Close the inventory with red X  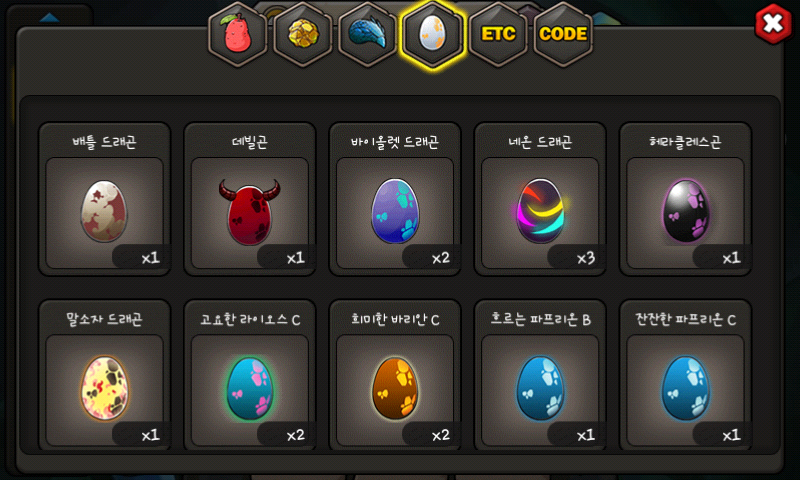(x=773, y=23)
